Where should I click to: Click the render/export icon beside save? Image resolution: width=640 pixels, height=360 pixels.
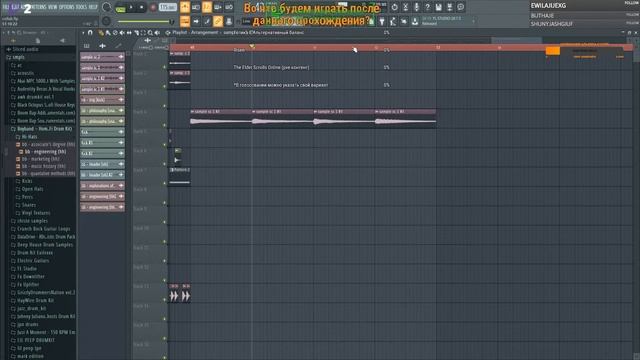449,7
